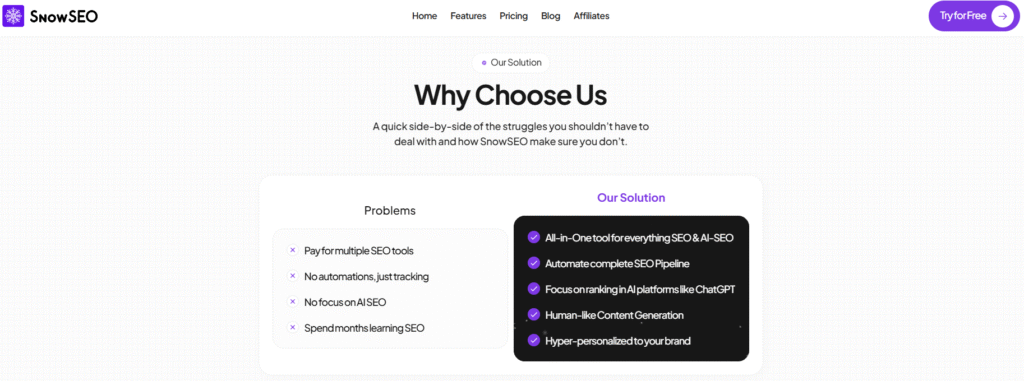Open the Affiliates nav link
The image size is (1024, 381).
coord(592,16)
